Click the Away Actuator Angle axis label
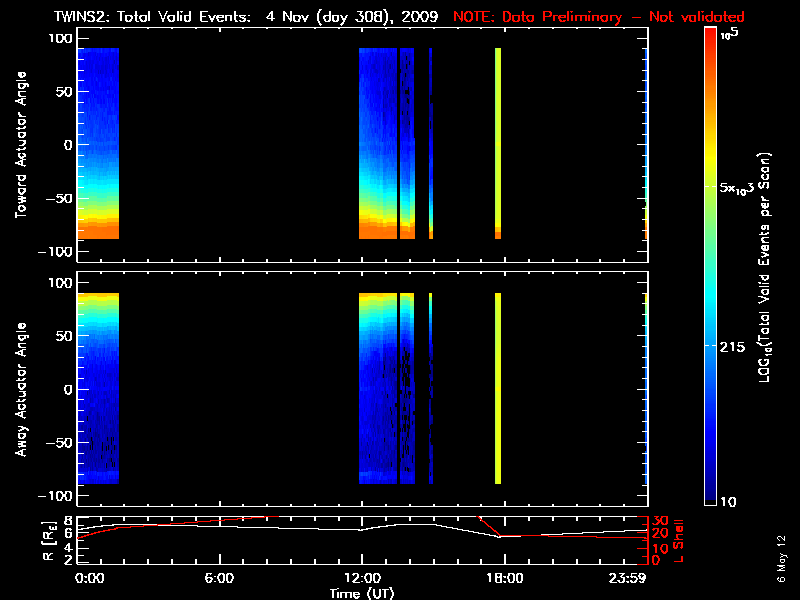Image resolution: width=800 pixels, height=600 pixels. [x=21, y=389]
